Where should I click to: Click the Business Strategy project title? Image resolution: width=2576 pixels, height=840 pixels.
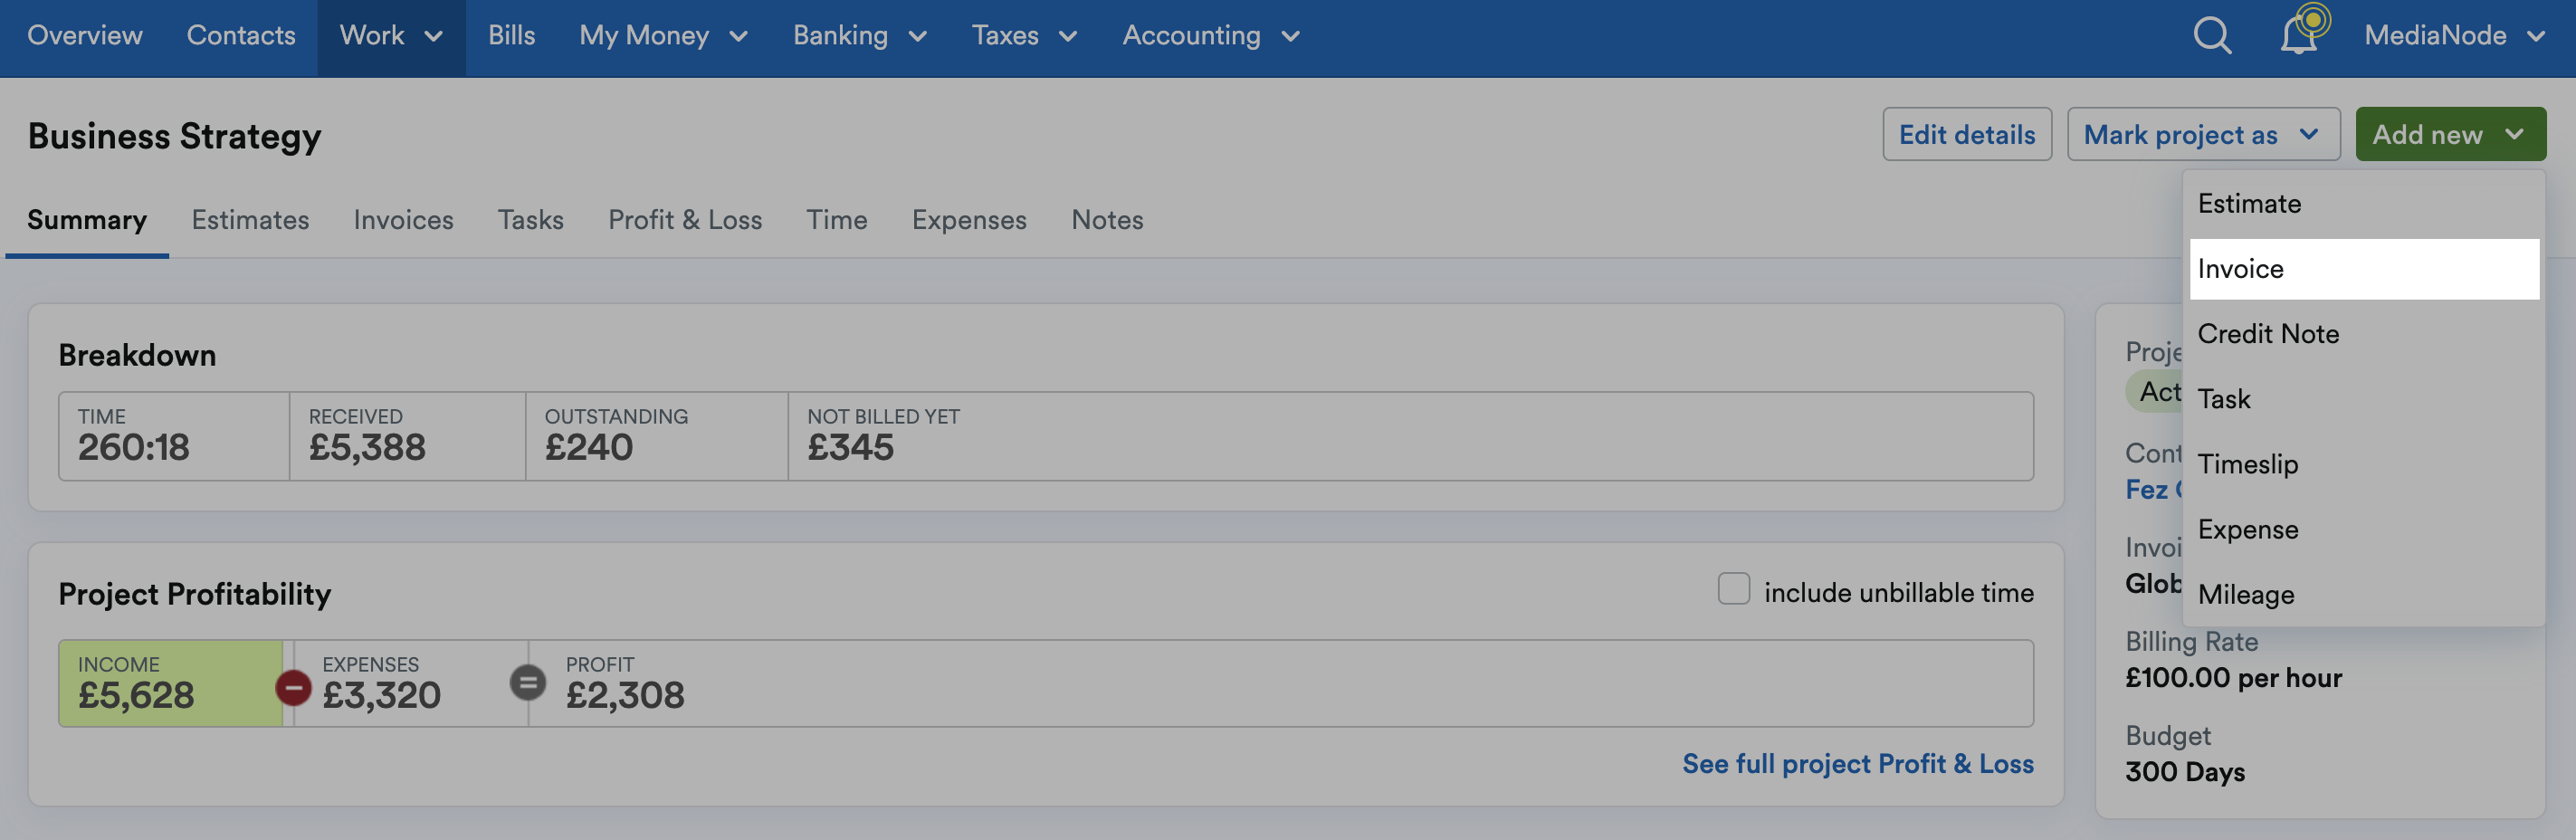[x=174, y=136]
